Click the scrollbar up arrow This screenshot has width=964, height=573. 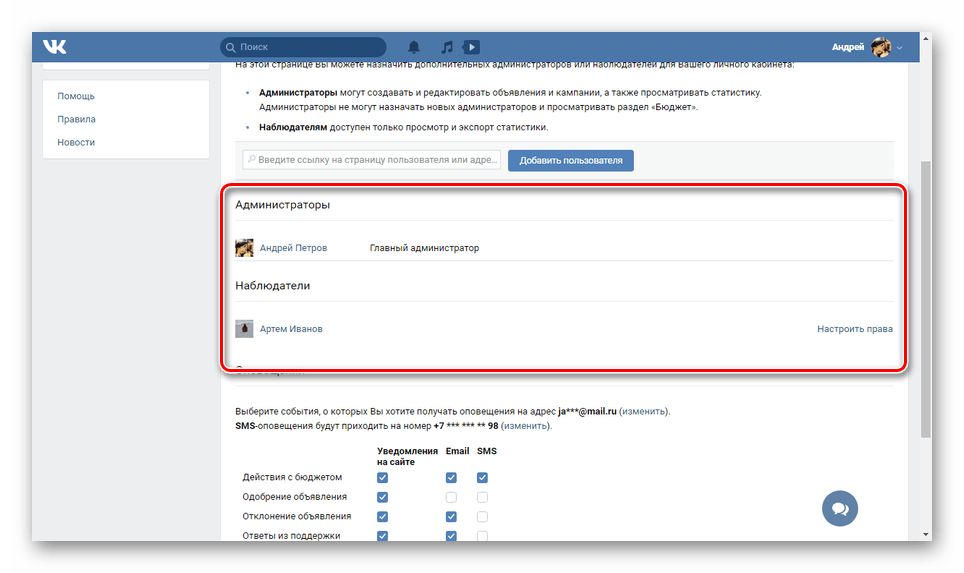click(926, 39)
